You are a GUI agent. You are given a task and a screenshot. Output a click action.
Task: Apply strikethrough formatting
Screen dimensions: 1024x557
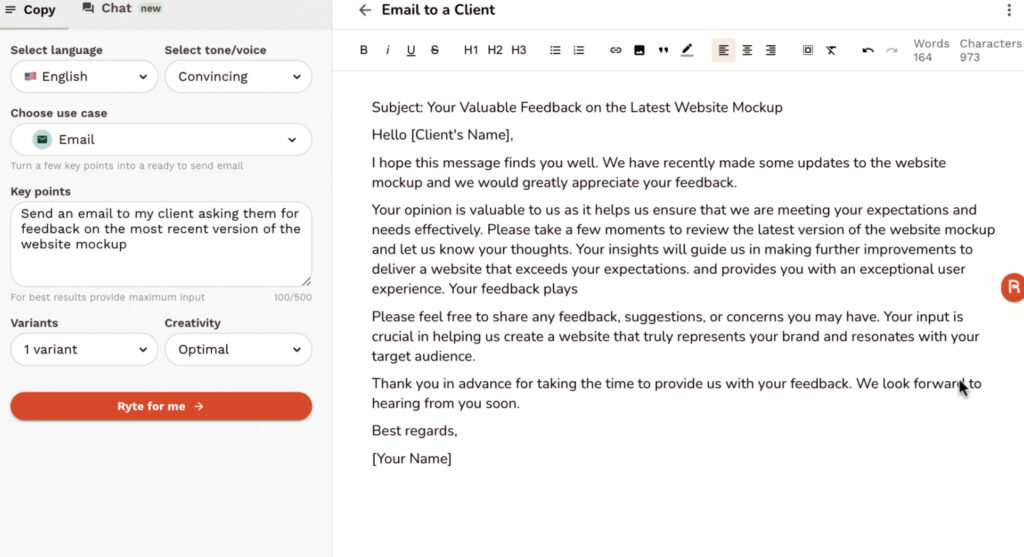pyautogui.click(x=435, y=50)
